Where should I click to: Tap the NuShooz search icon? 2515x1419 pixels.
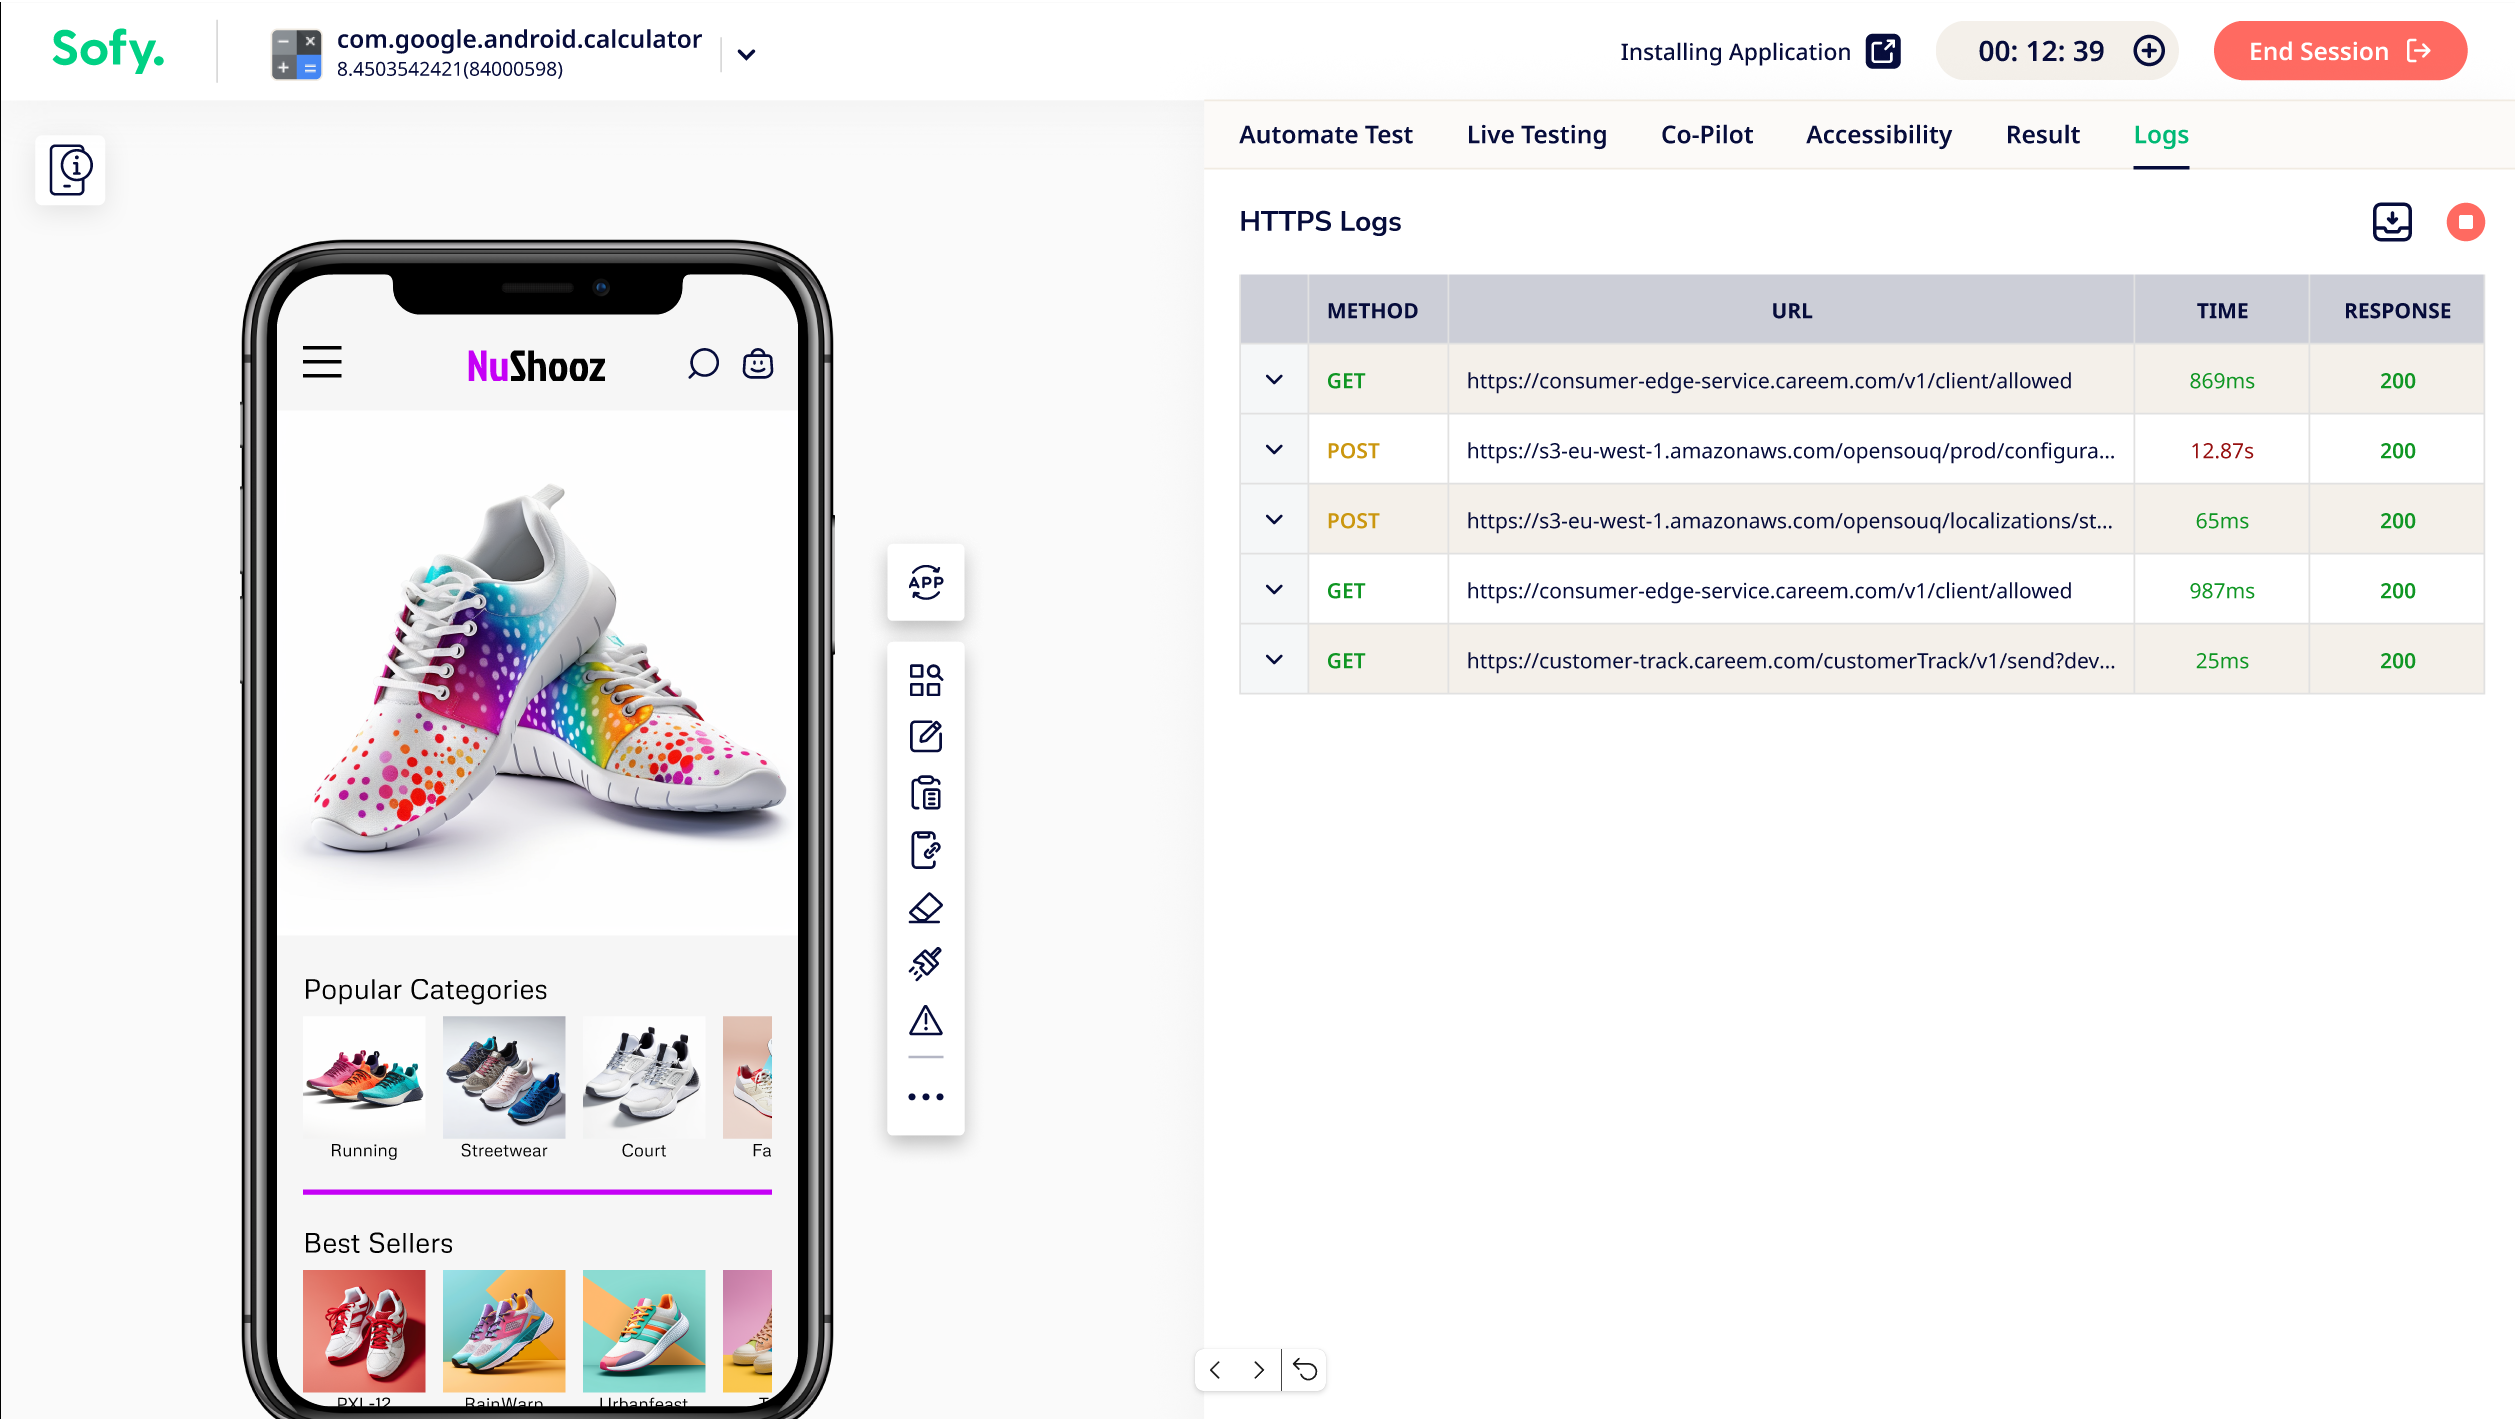tap(703, 364)
